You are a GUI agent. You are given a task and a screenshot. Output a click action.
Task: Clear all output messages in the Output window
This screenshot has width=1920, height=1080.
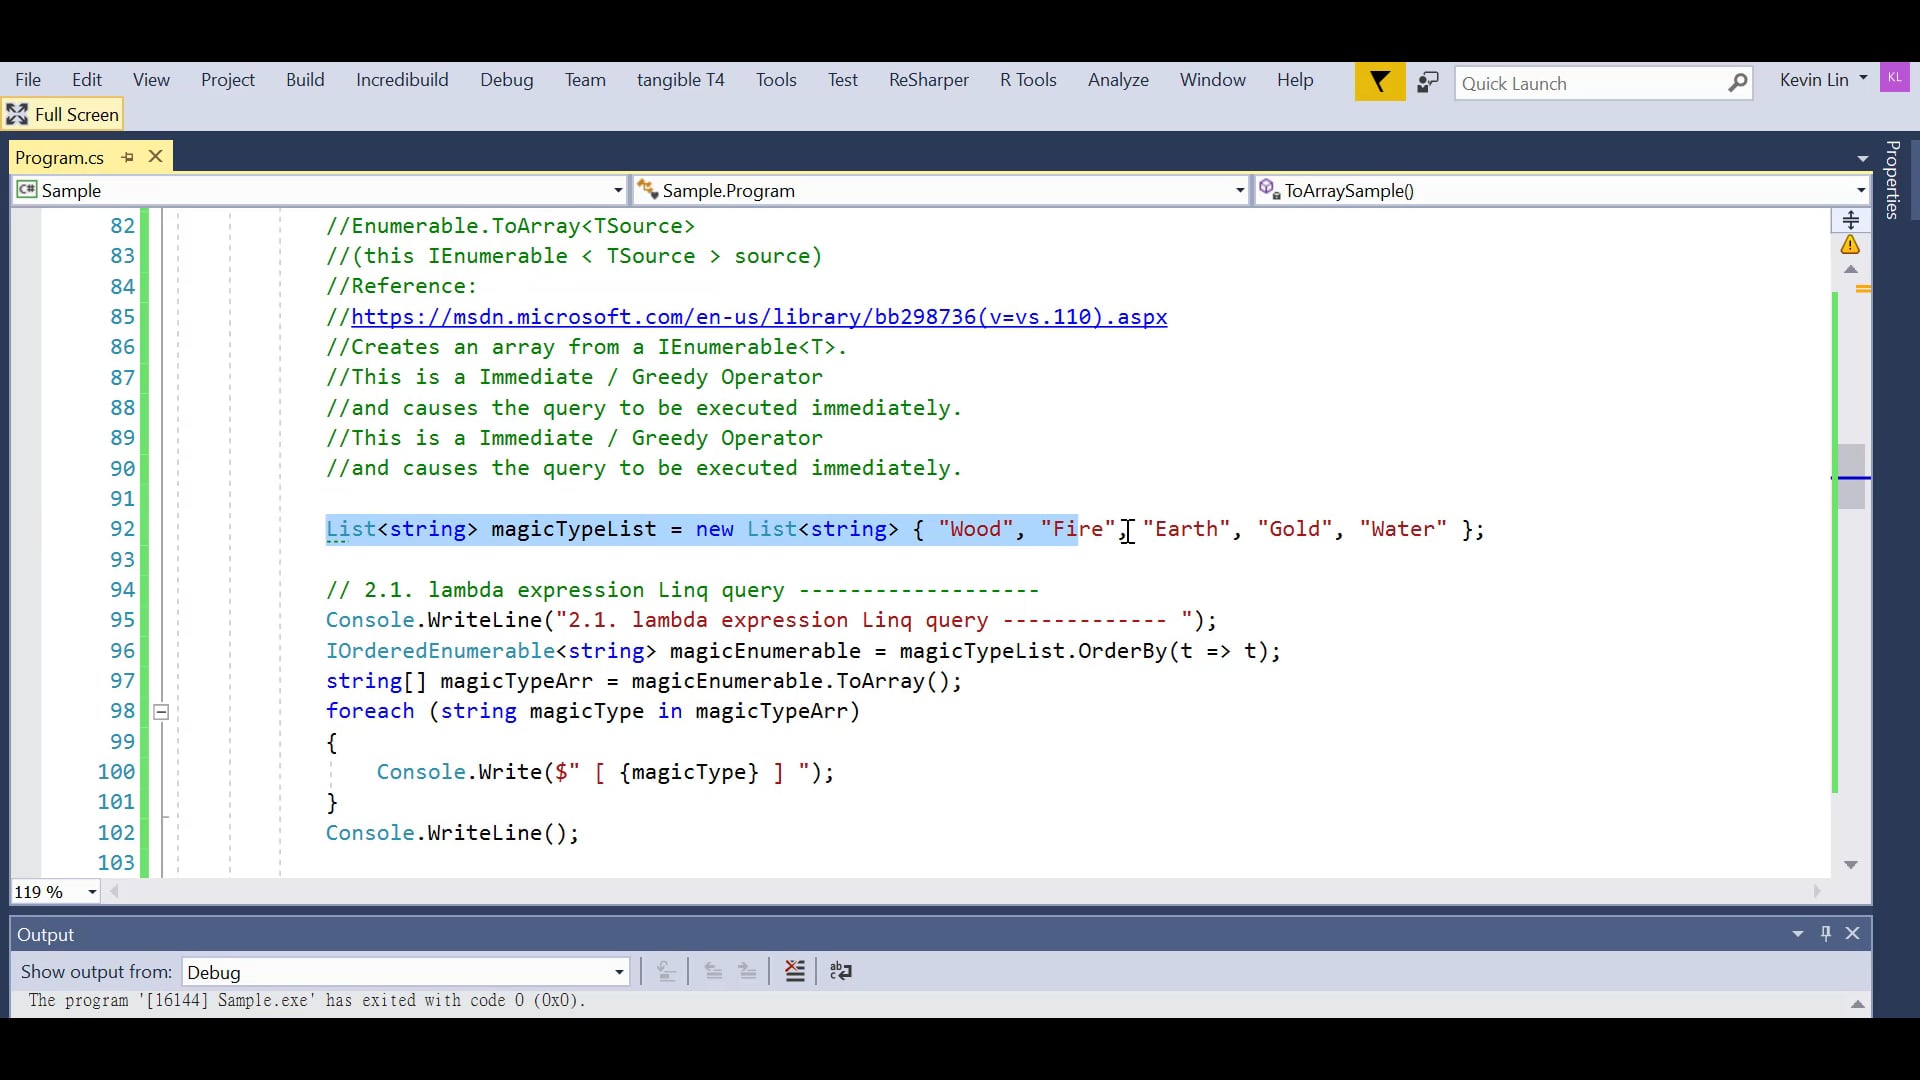[x=794, y=971]
